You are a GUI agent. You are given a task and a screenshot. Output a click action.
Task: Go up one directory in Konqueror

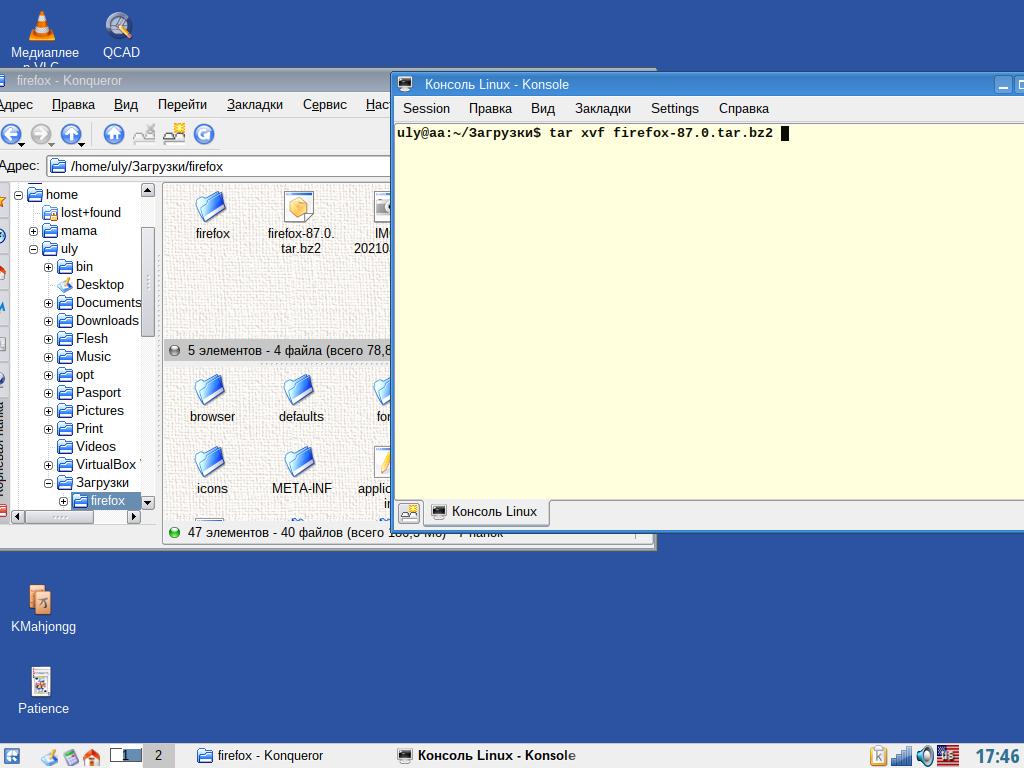[71, 134]
